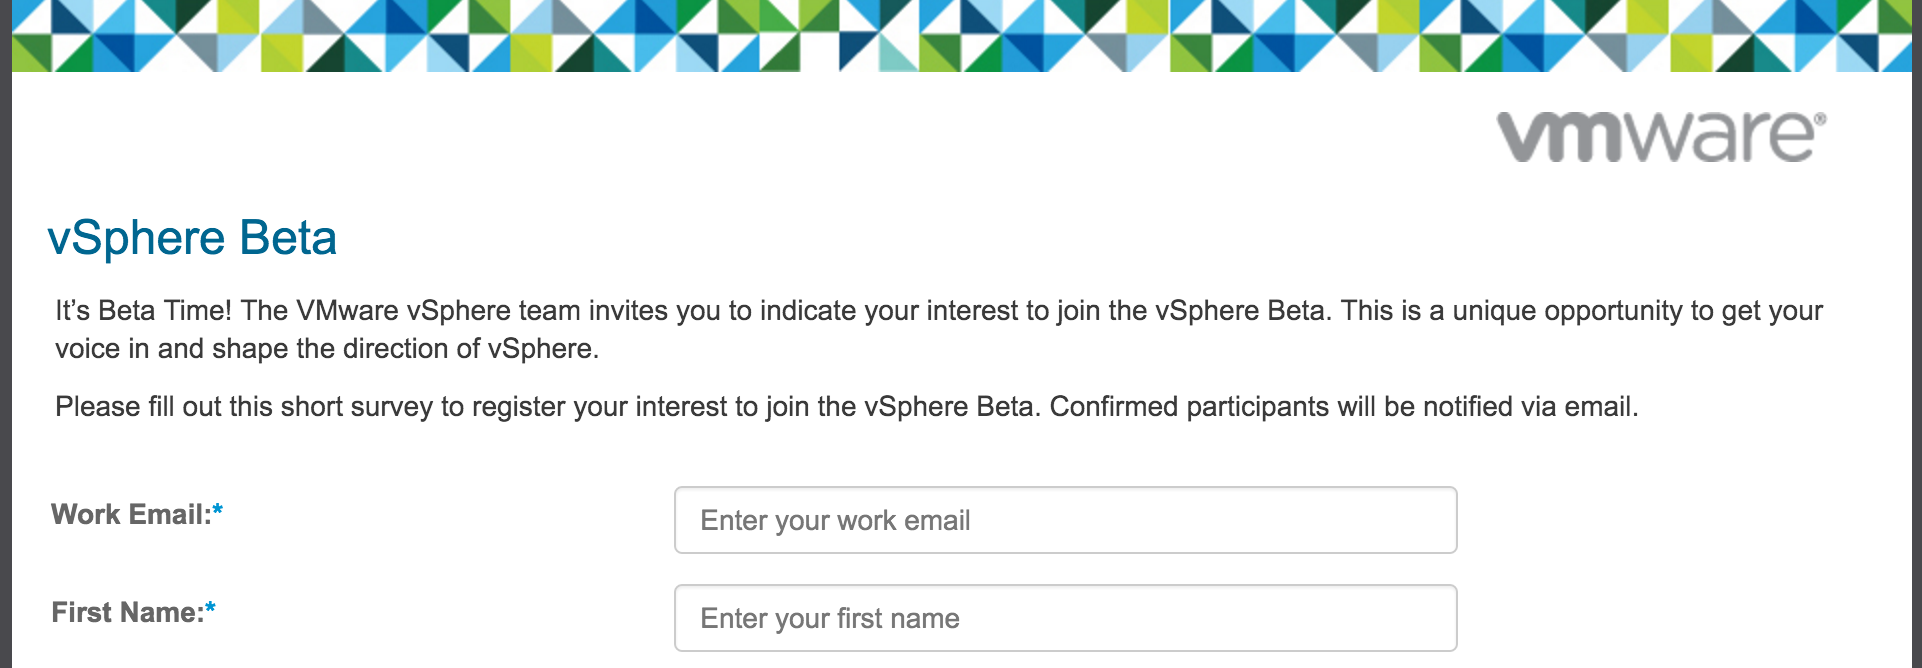This screenshot has width=1922, height=668.
Task: Click the colorful triangle pattern banner
Action: click(961, 36)
